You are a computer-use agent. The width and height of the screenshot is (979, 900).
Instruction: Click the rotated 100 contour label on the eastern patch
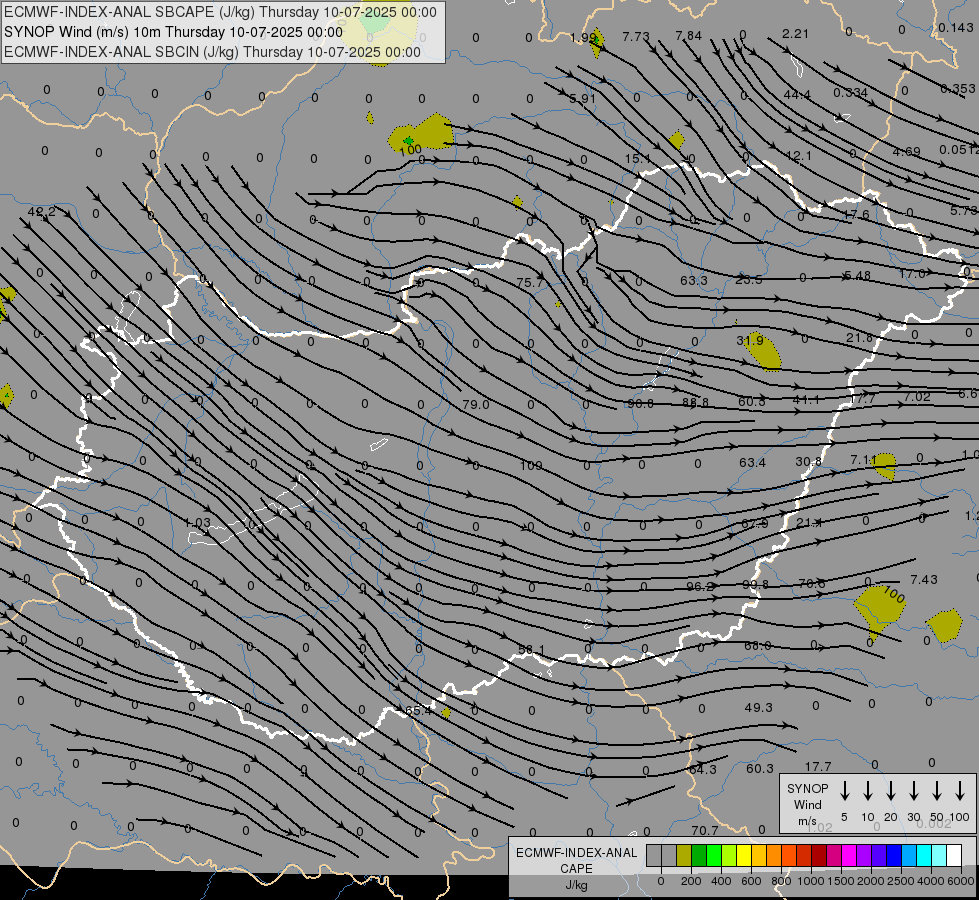894,594
